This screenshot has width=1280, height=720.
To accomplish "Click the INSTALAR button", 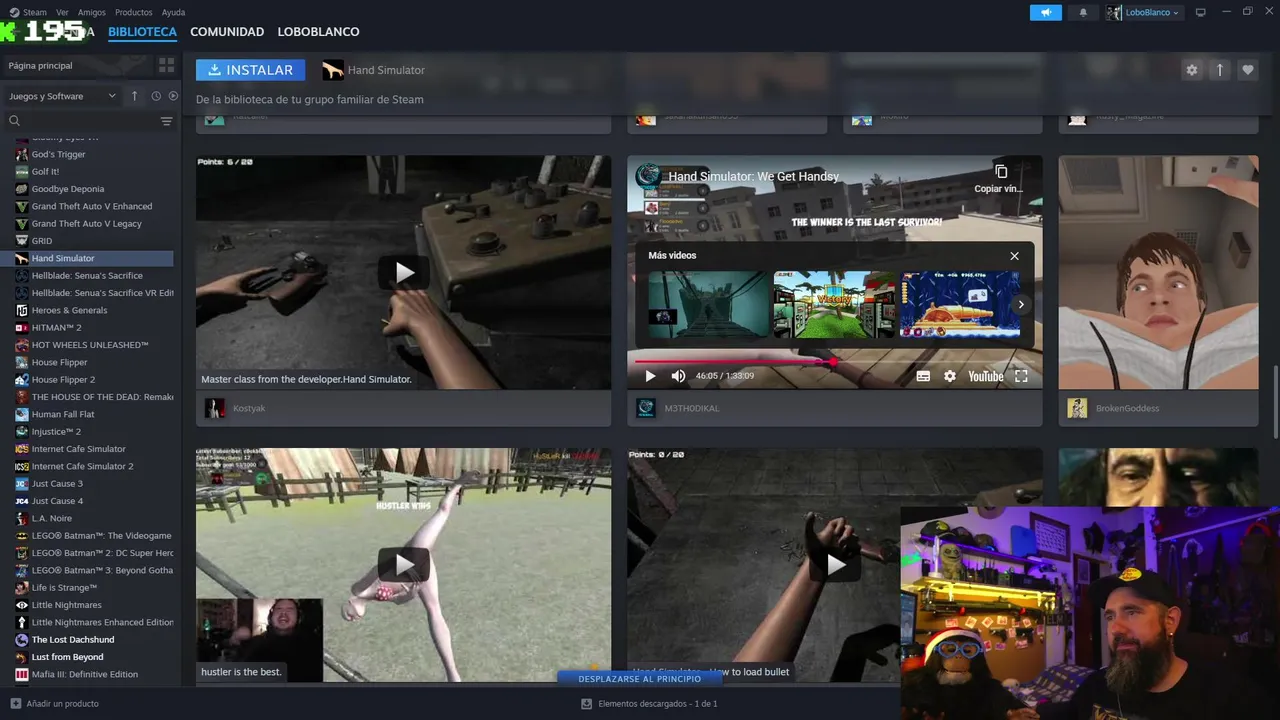I will pyautogui.click(x=250, y=70).
